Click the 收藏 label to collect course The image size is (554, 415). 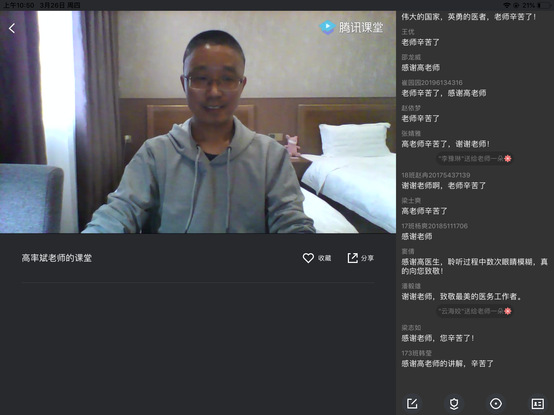tap(324, 258)
